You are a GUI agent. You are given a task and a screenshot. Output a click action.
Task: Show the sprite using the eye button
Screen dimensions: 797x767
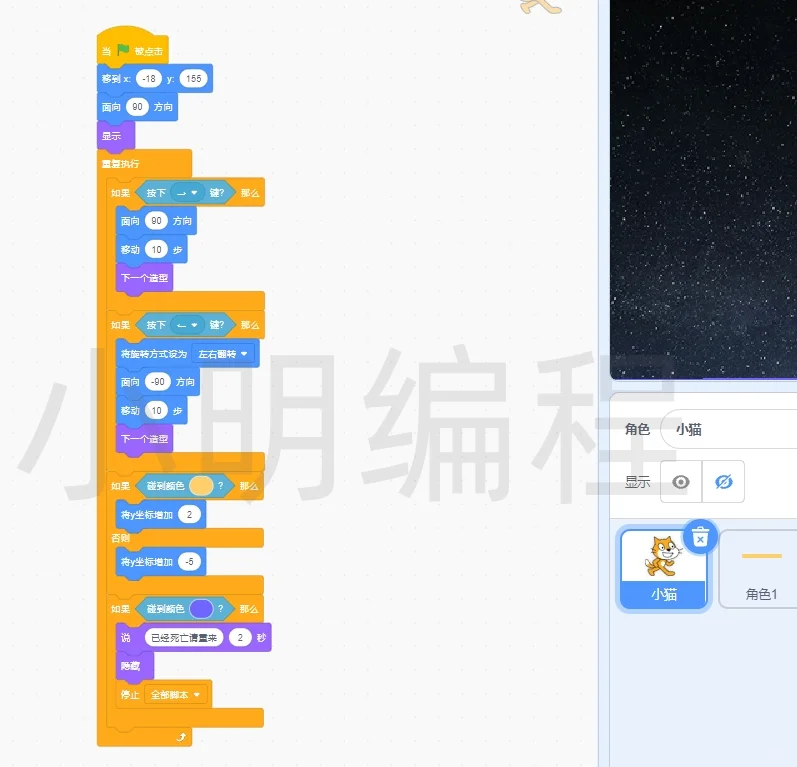tap(681, 481)
